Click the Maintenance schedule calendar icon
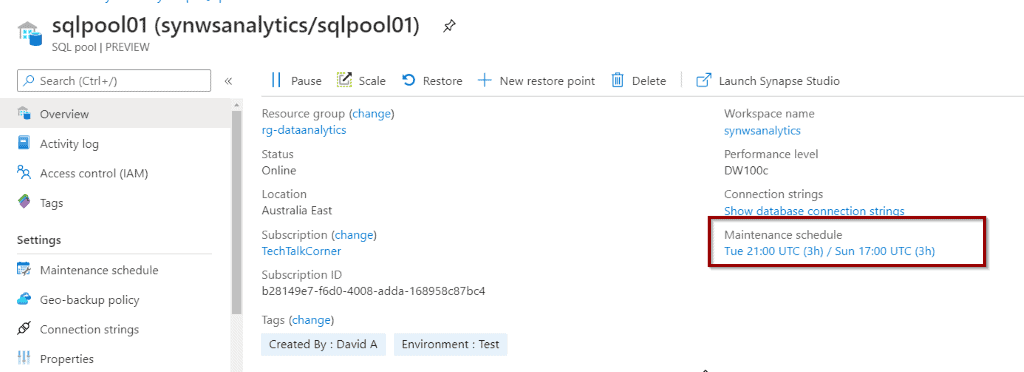1024x372 pixels. tap(24, 270)
